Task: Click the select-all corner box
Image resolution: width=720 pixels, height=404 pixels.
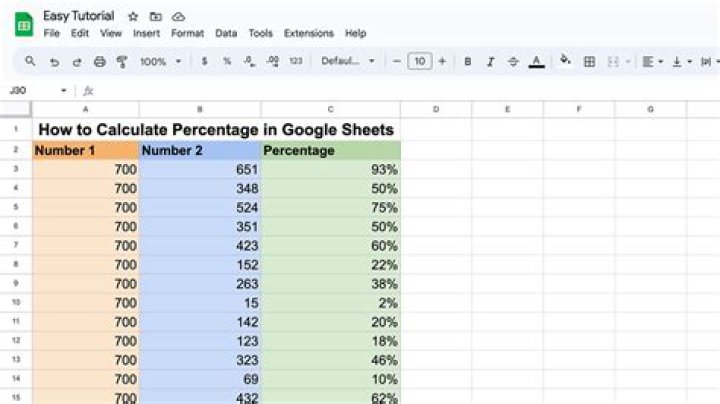Action: point(16,109)
